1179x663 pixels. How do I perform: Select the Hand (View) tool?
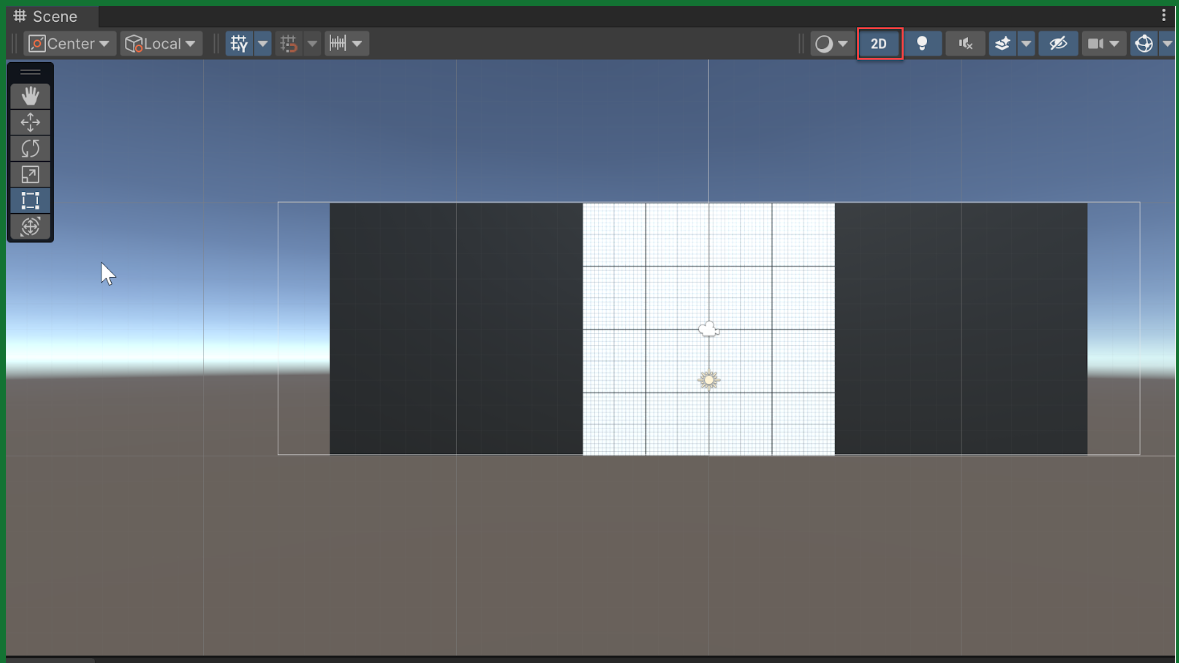point(30,96)
